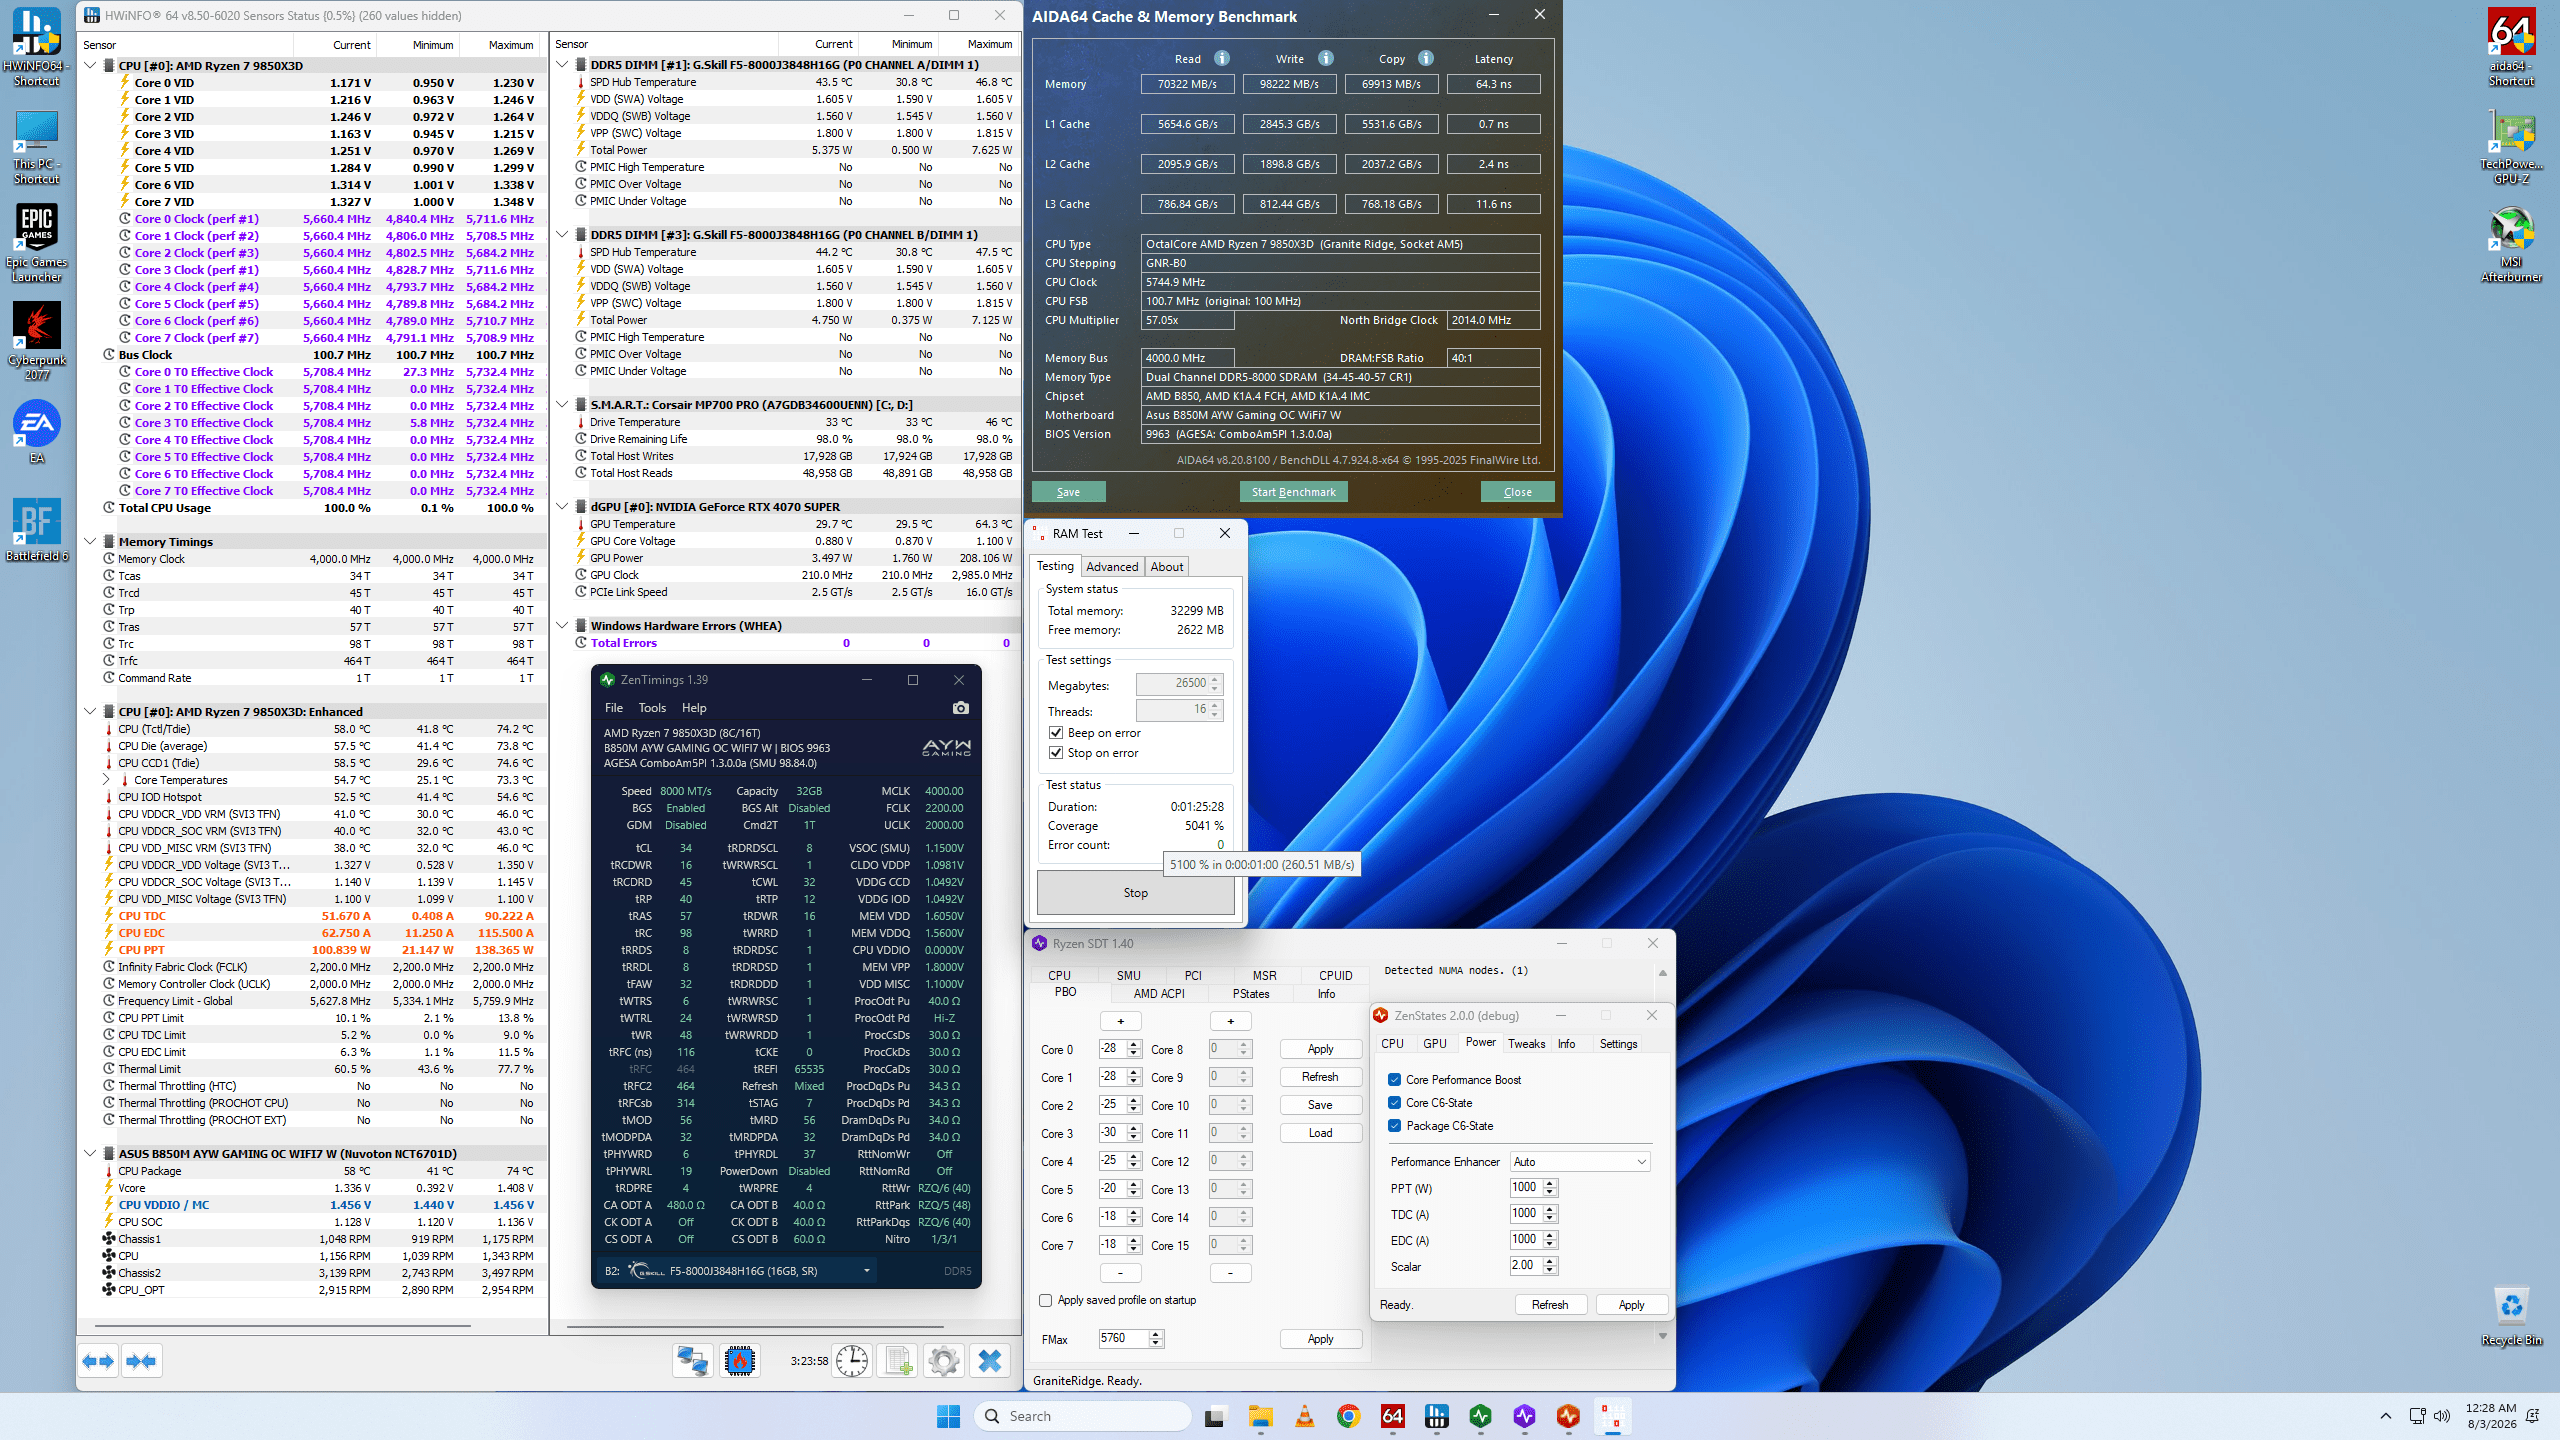Image resolution: width=2560 pixels, height=1440 pixels.
Task: Select the EA desktop icon
Action: pyautogui.click(x=37, y=432)
